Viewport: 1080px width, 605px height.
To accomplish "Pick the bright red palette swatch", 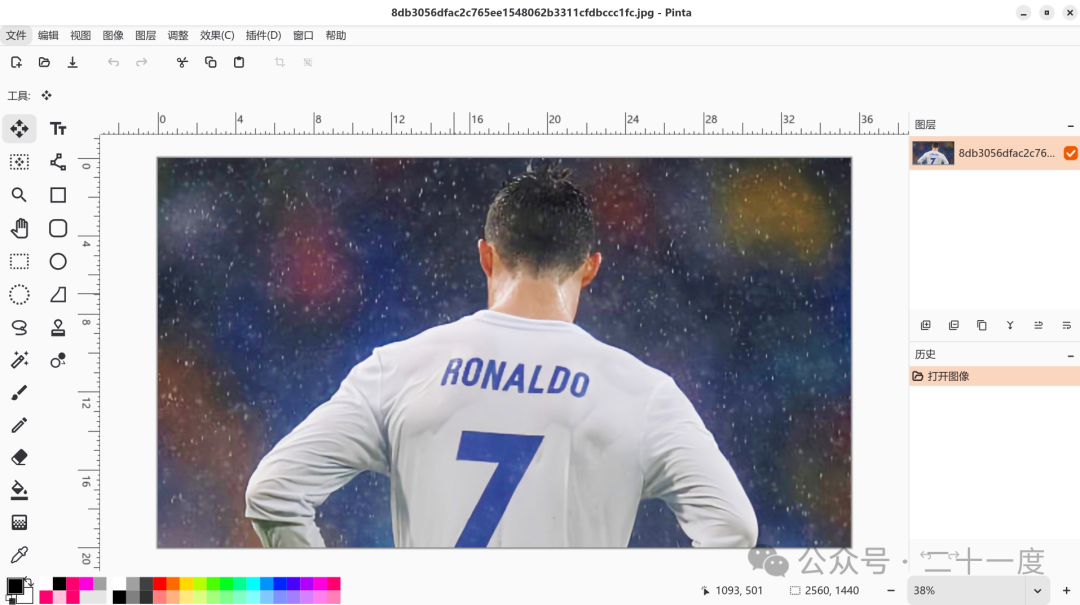I will coord(159,584).
